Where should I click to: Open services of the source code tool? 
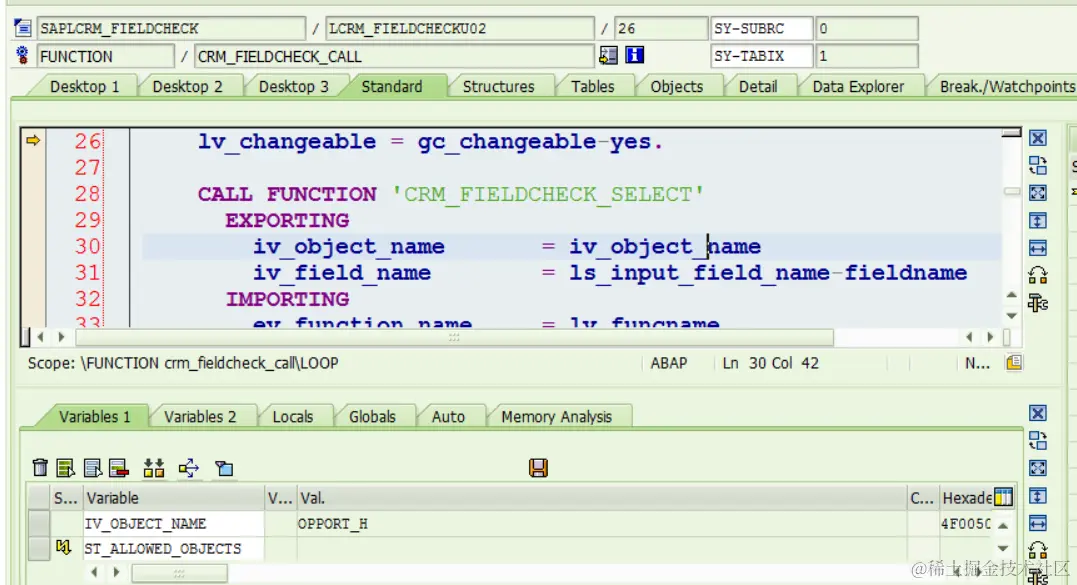point(1038,303)
